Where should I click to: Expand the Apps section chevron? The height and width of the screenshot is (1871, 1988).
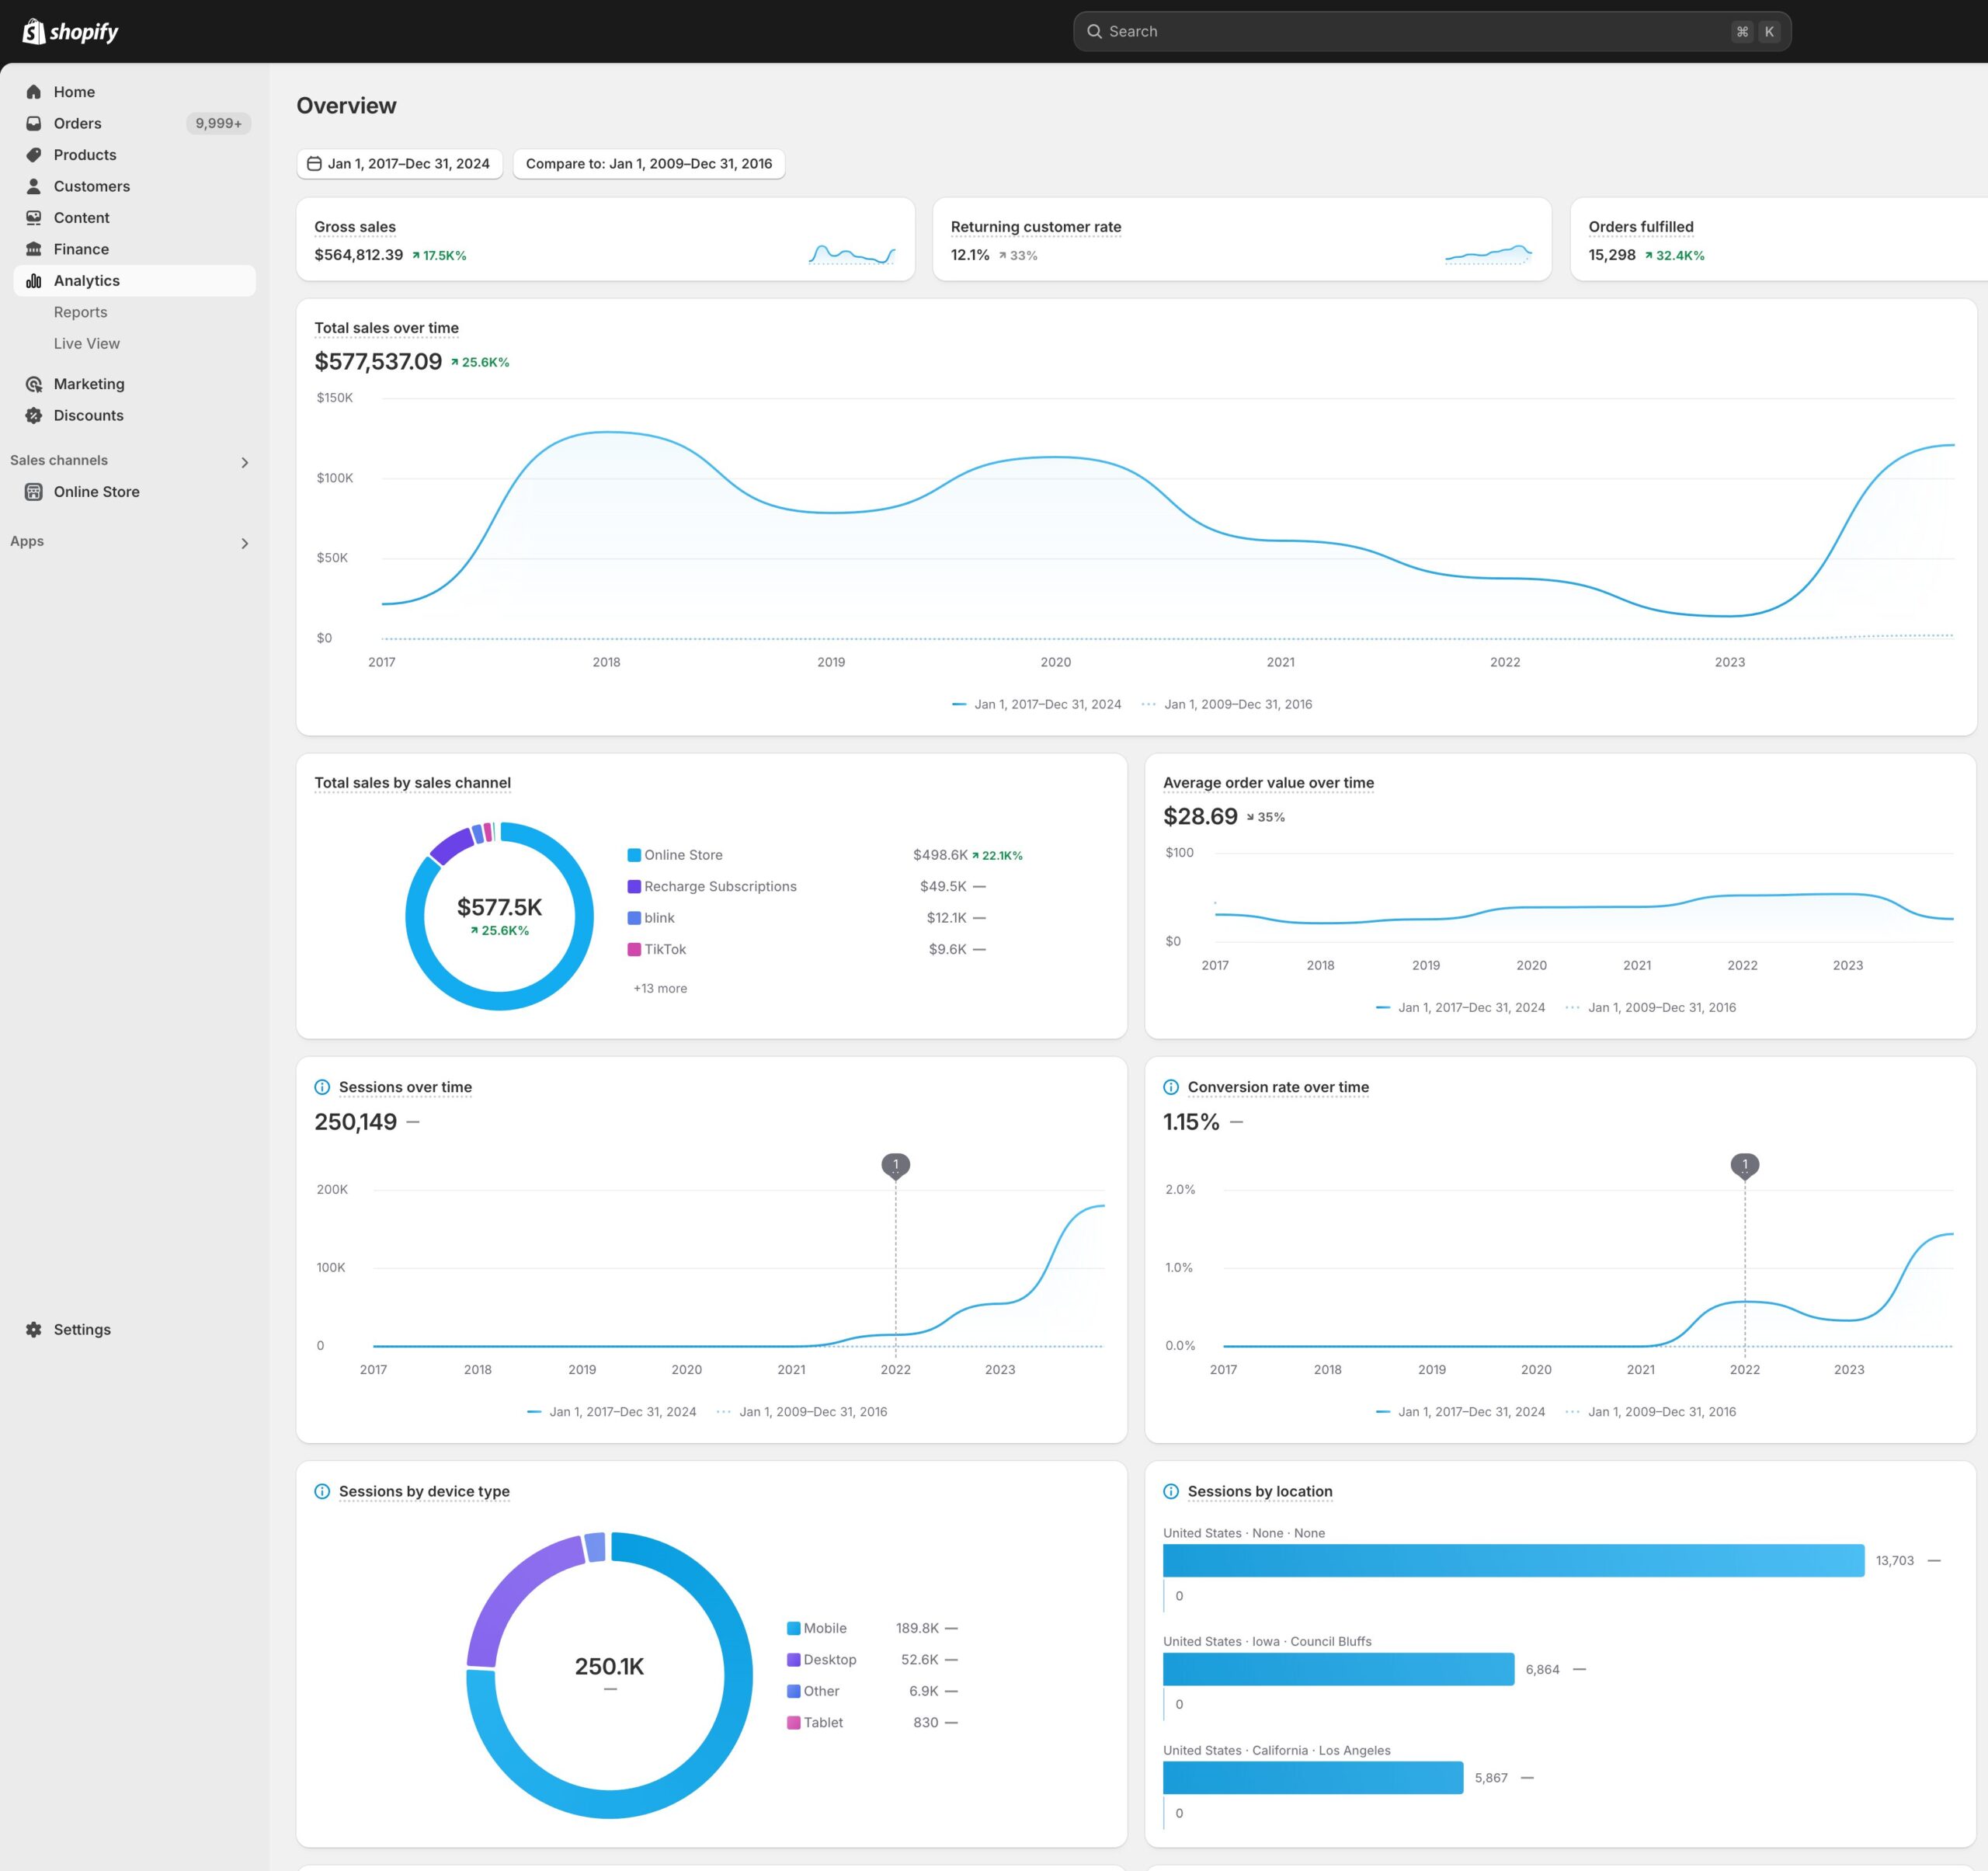[245, 543]
